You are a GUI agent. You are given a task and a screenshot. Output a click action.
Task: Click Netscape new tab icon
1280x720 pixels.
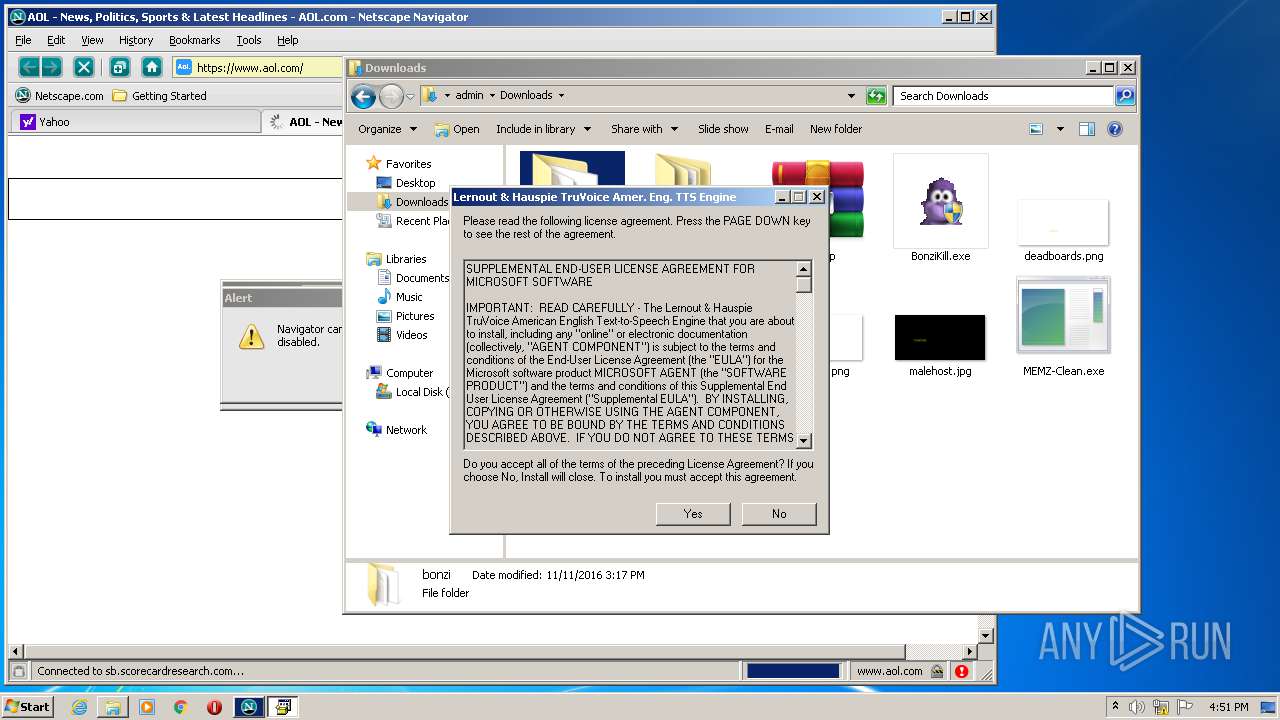(x=119, y=67)
